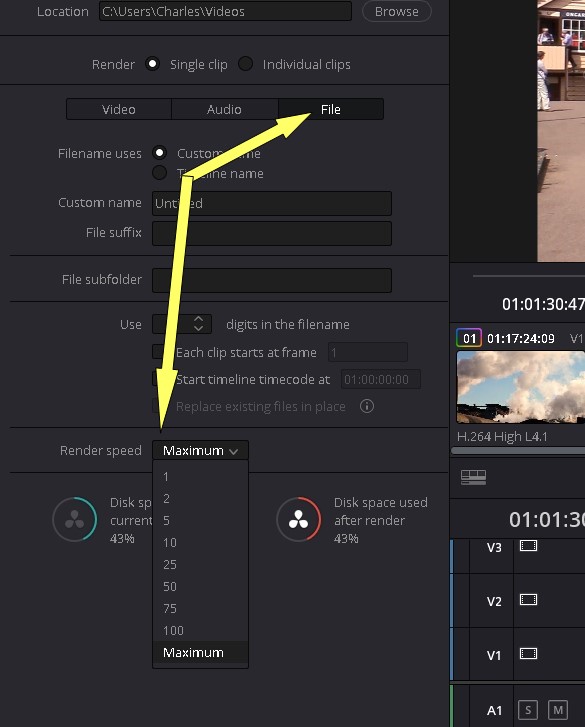
Task: Enable Each clip starts at frame checkbox
Action: (159, 352)
